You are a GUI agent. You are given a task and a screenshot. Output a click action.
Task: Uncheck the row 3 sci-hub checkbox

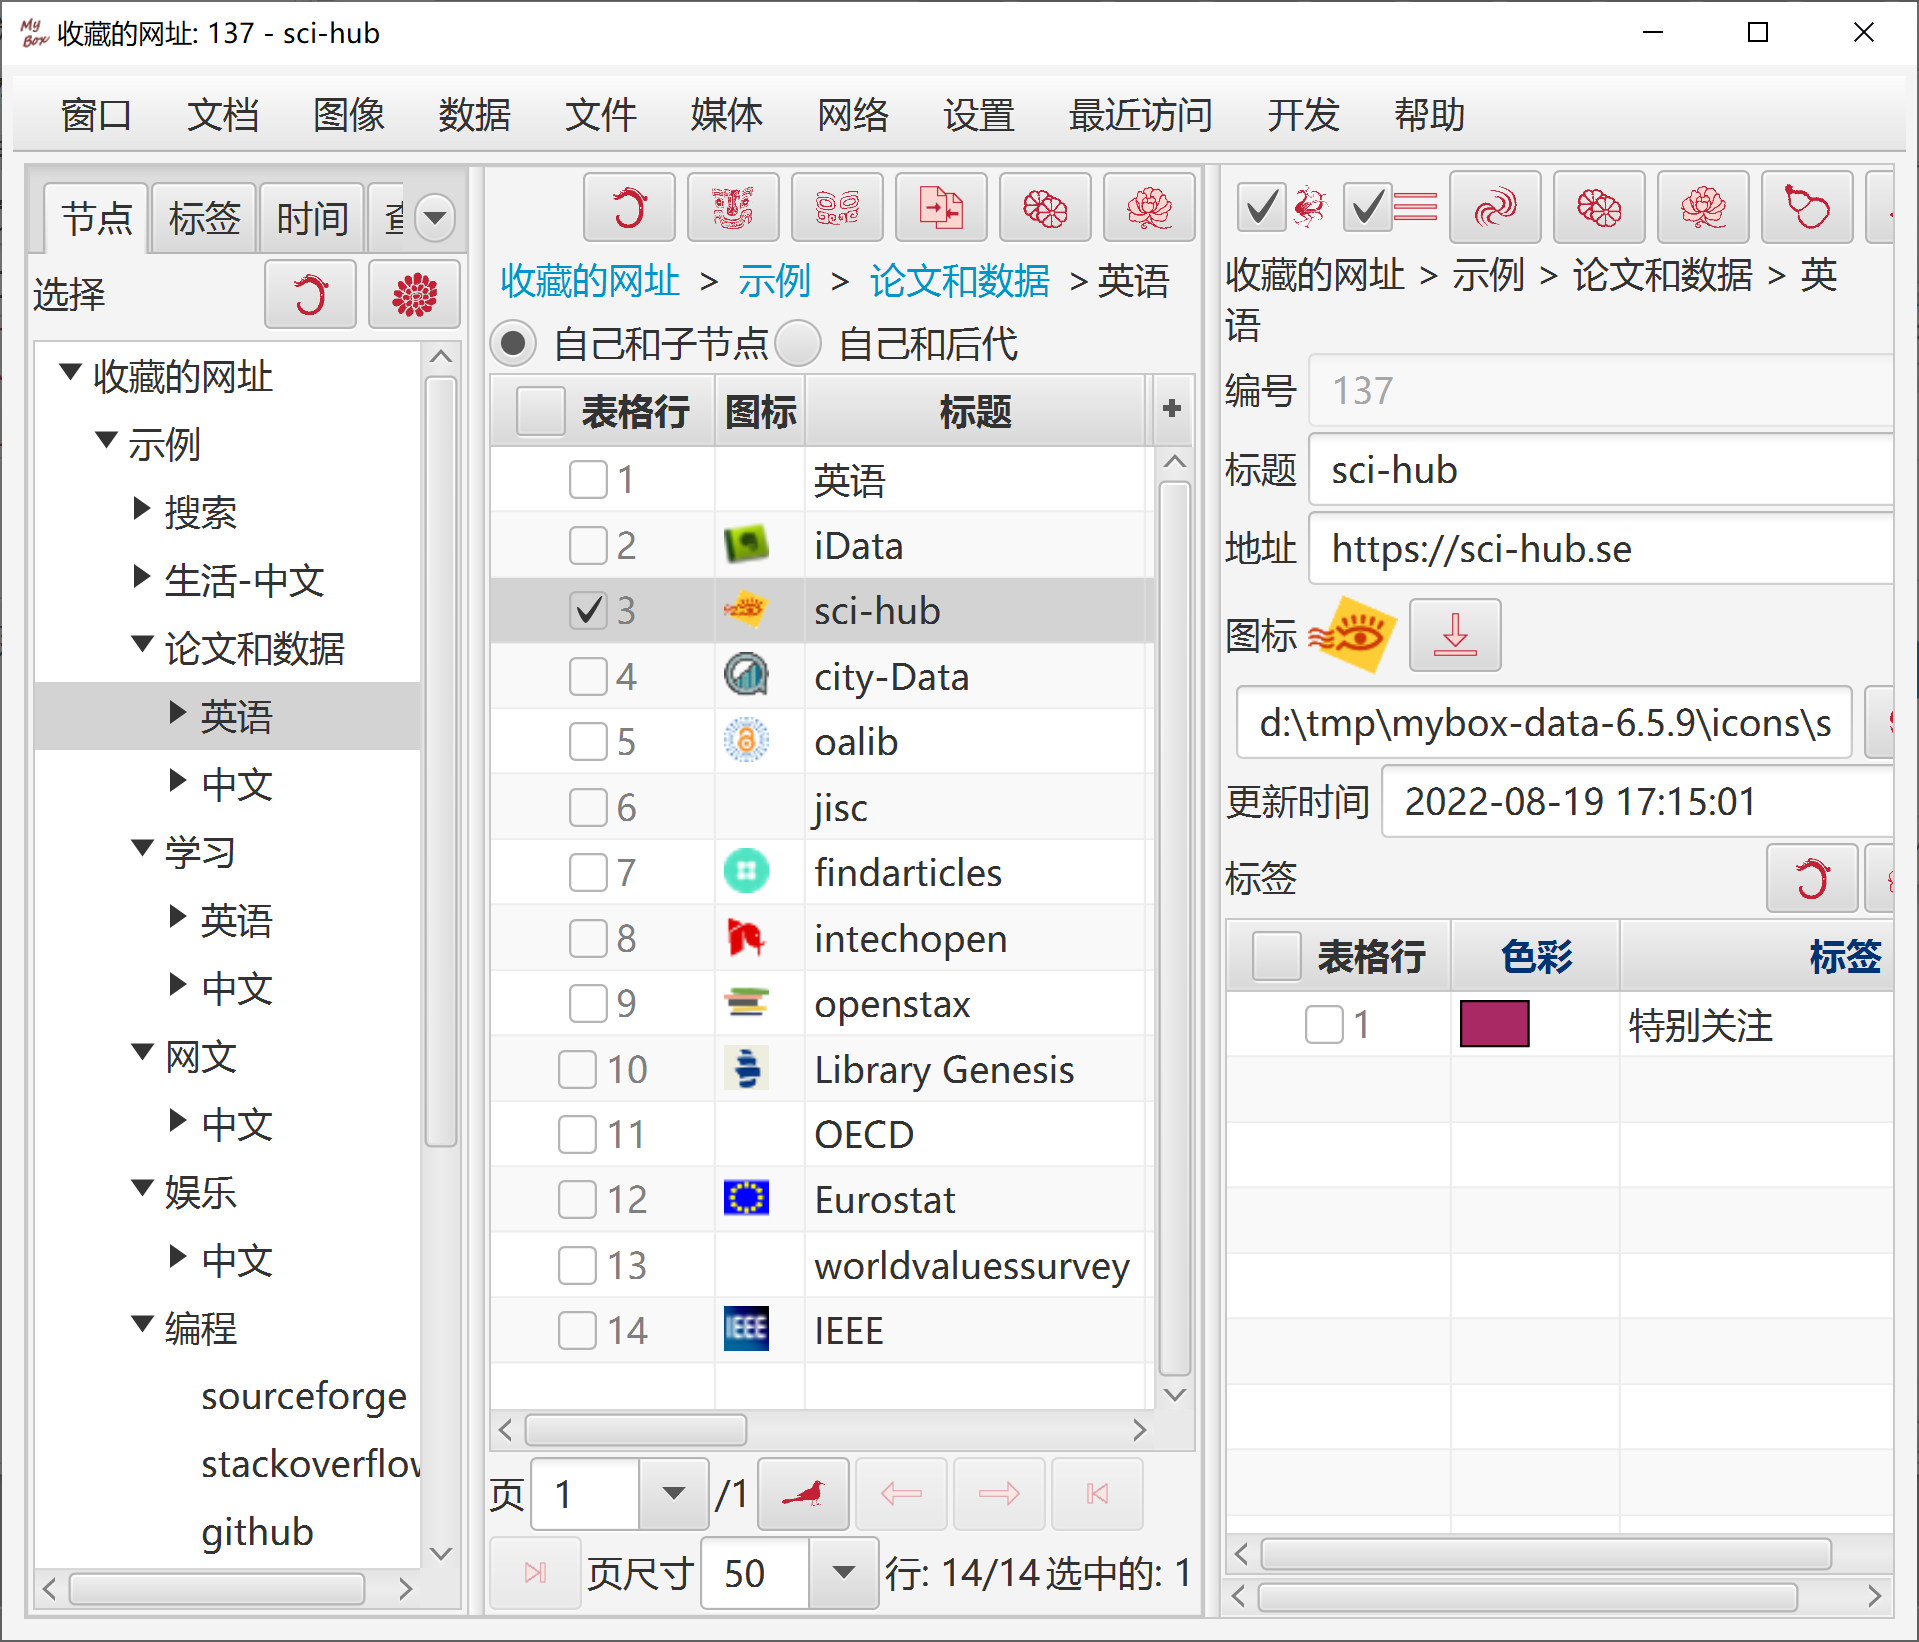tap(588, 610)
